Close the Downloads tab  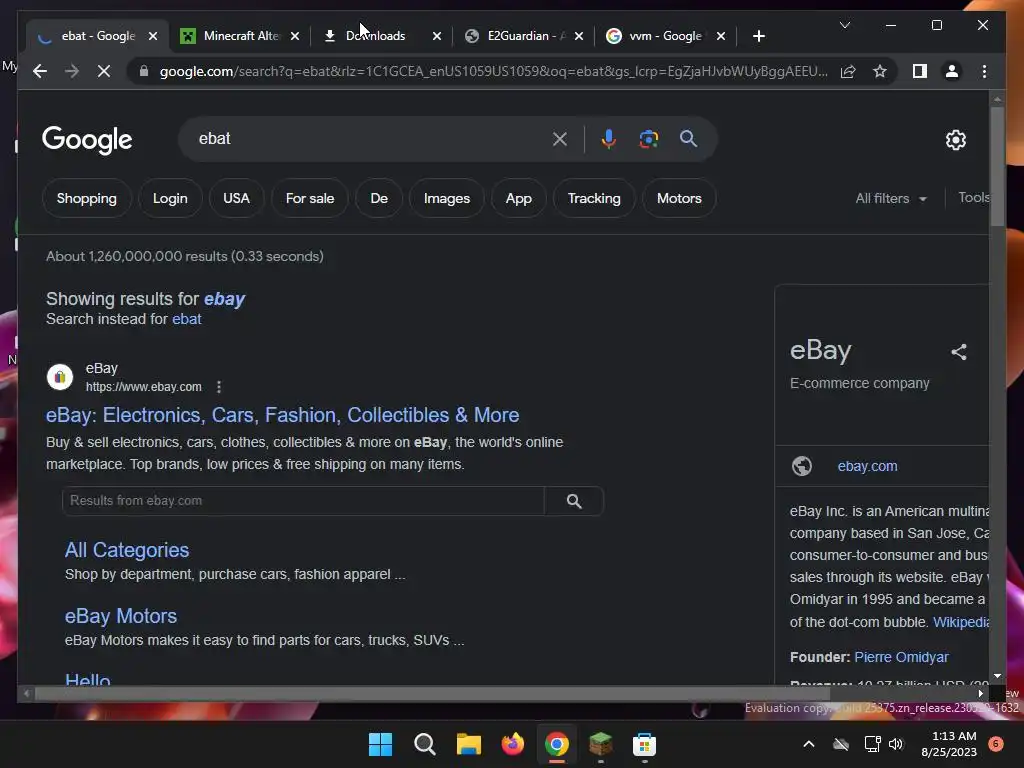[x=437, y=36]
